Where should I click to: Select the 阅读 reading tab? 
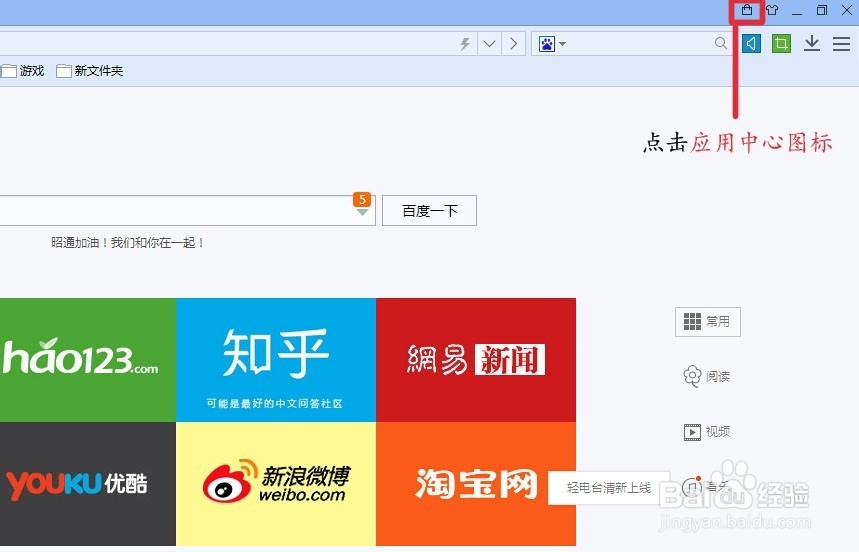pos(707,377)
